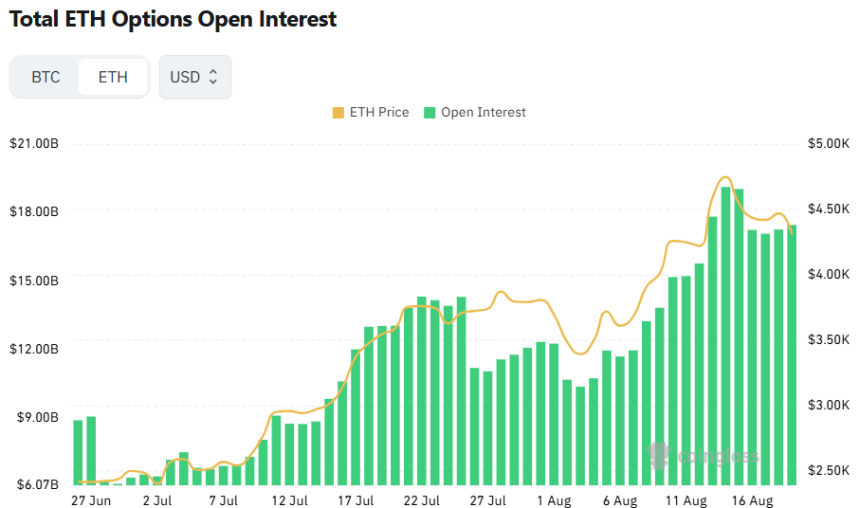
Task: Click the Total ETH Options Open Interest title
Action: [x=173, y=19]
